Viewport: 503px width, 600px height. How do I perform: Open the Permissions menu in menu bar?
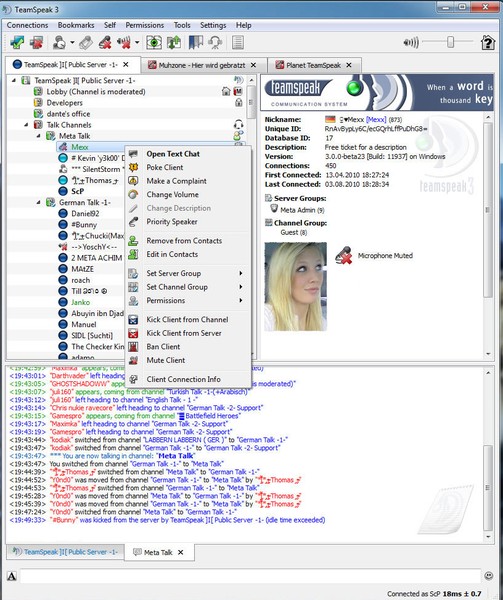[x=145, y=25]
